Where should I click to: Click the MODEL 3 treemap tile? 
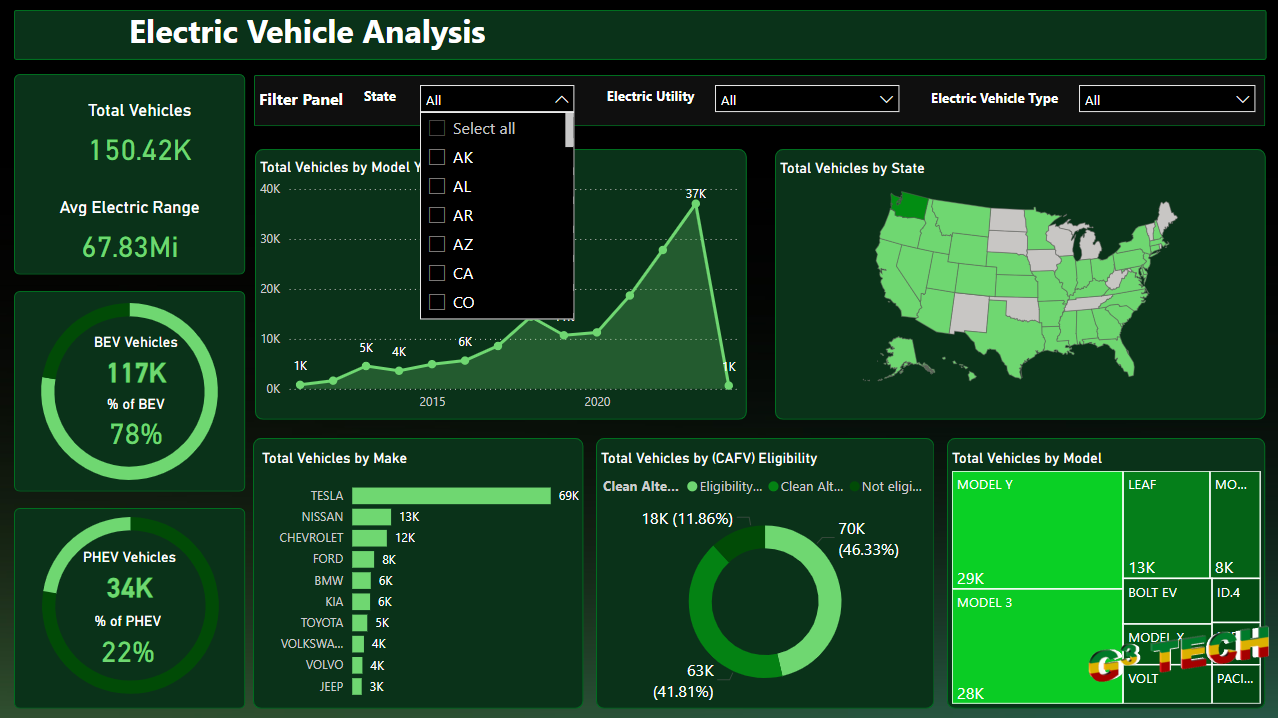[x=1037, y=646]
